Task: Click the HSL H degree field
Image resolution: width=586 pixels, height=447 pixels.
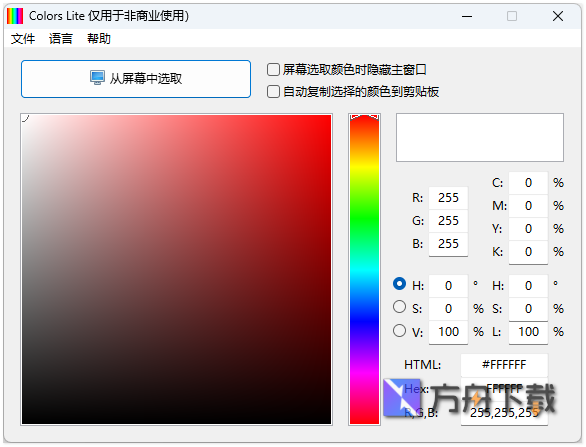Action: point(528,286)
